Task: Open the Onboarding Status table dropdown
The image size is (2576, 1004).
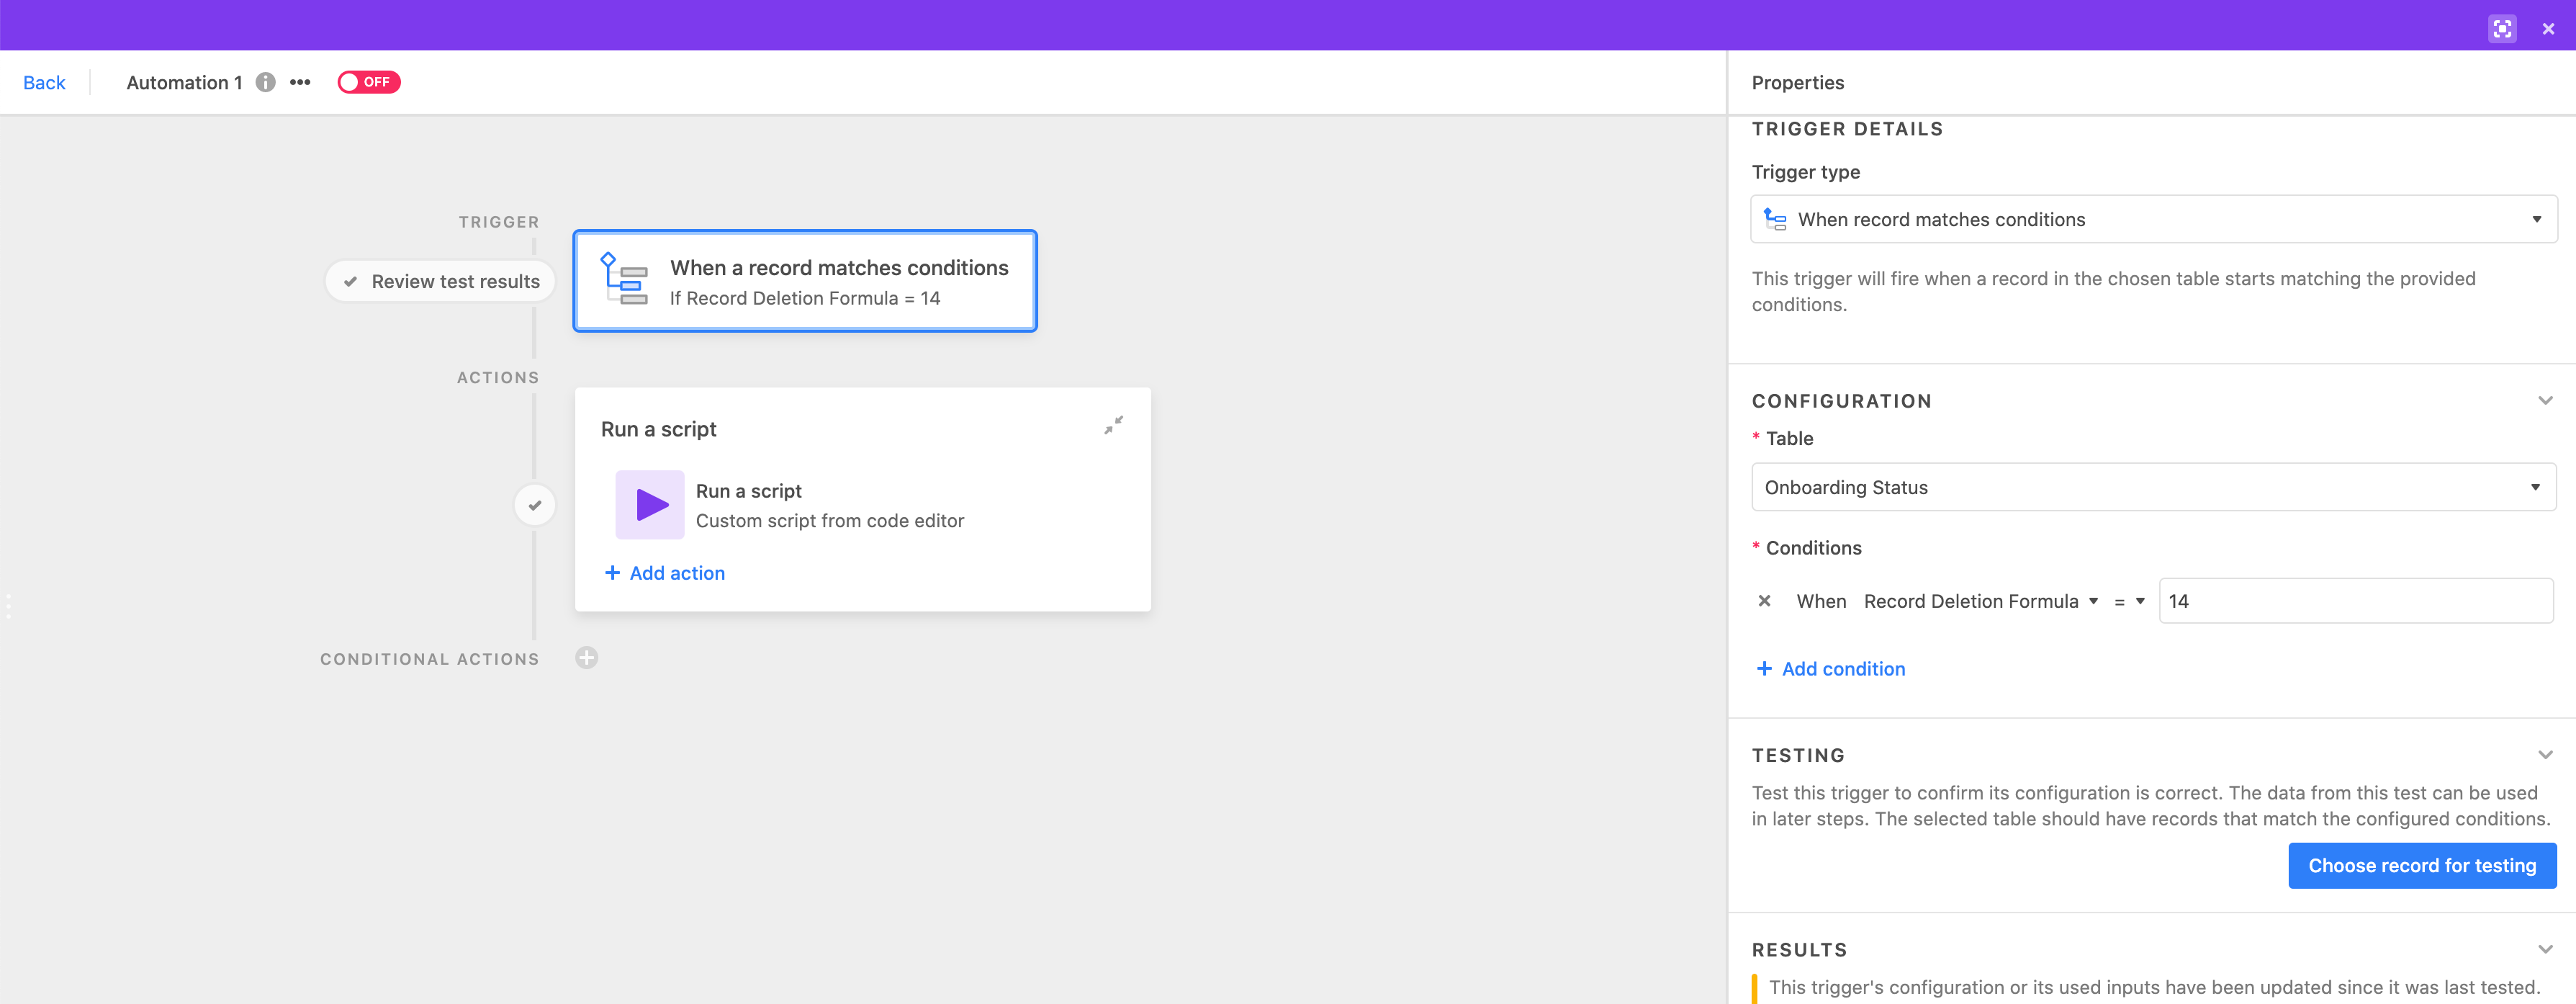Action: coord(2154,487)
